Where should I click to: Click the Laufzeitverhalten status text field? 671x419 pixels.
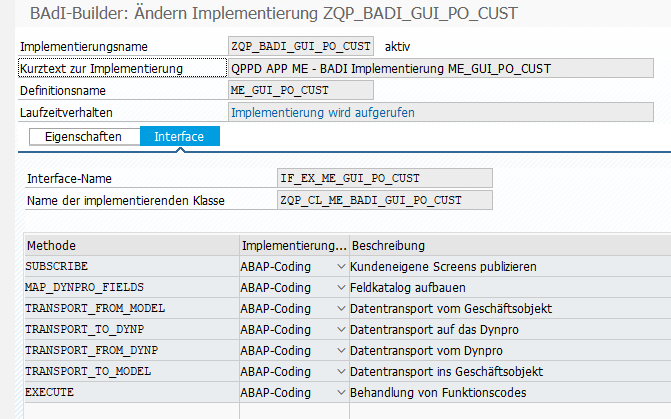click(x=448, y=112)
